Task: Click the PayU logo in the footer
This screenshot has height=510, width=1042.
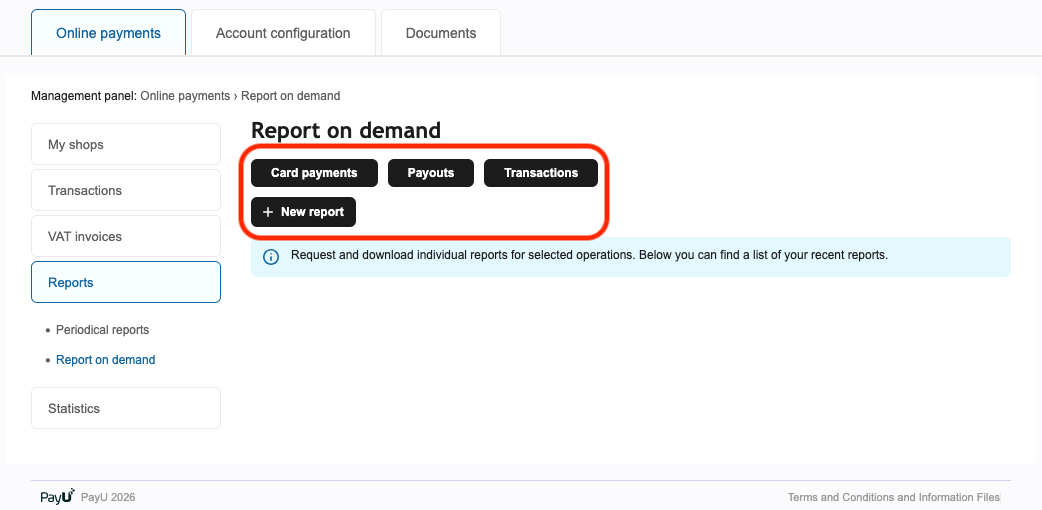Action: coord(57,496)
